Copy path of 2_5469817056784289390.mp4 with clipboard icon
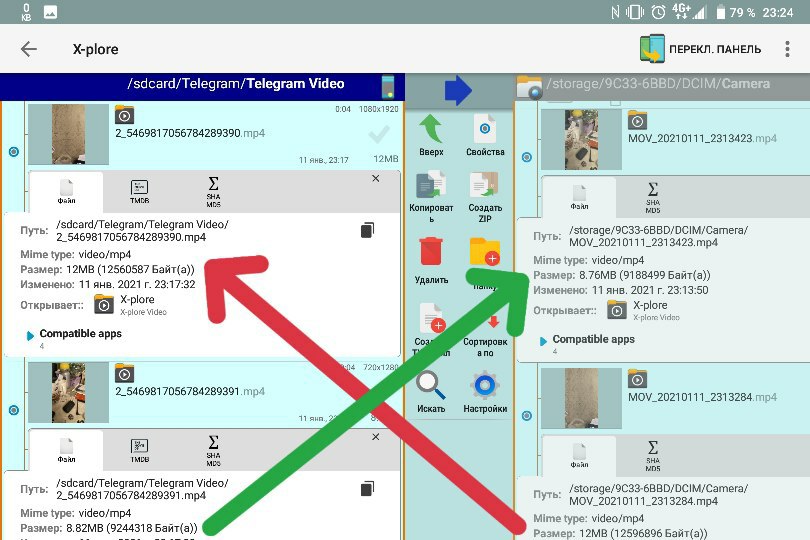This screenshot has width=810, height=540. [367, 230]
